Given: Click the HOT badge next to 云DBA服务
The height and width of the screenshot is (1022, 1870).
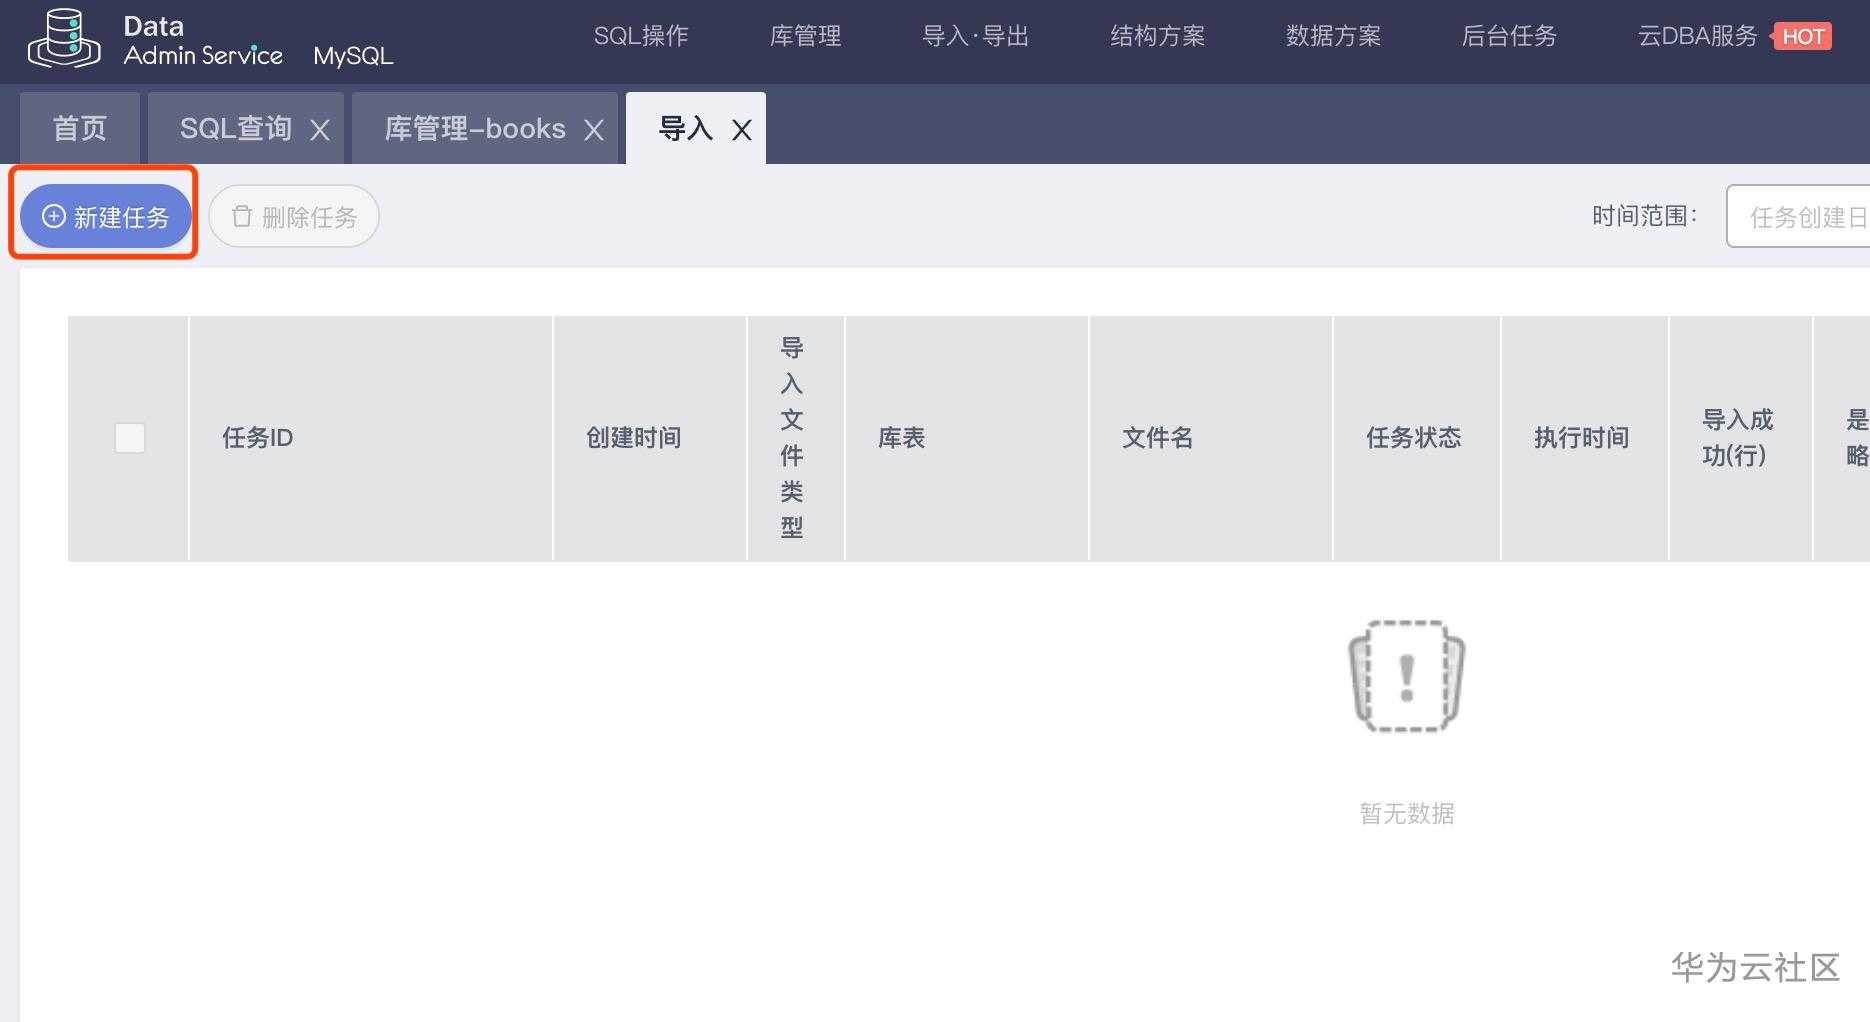Looking at the screenshot, I should pyautogui.click(x=1803, y=36).
